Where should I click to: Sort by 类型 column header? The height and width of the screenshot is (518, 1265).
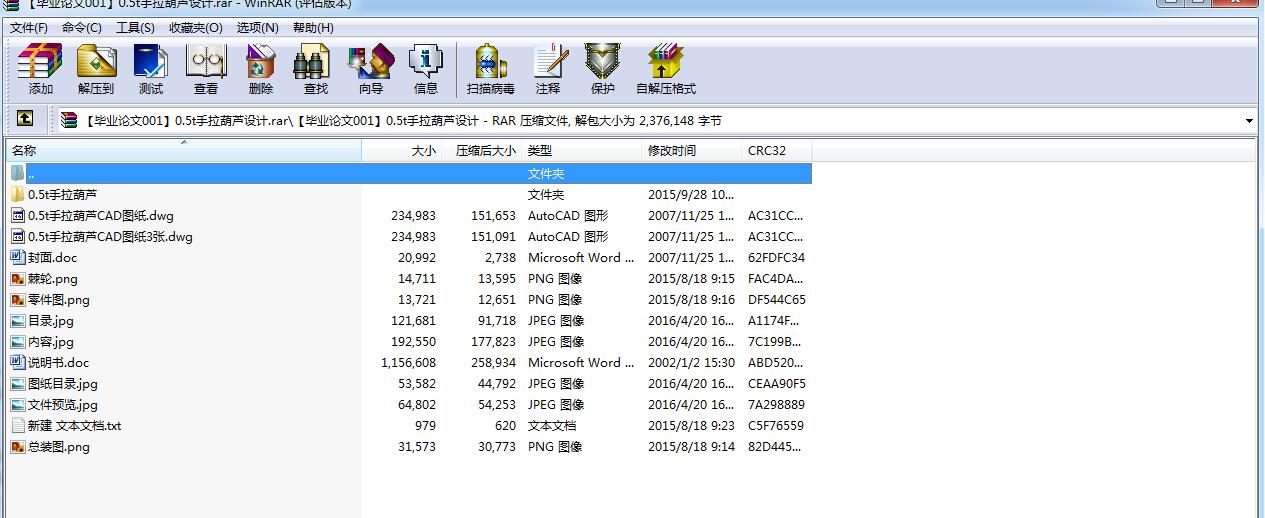(582, 151)
